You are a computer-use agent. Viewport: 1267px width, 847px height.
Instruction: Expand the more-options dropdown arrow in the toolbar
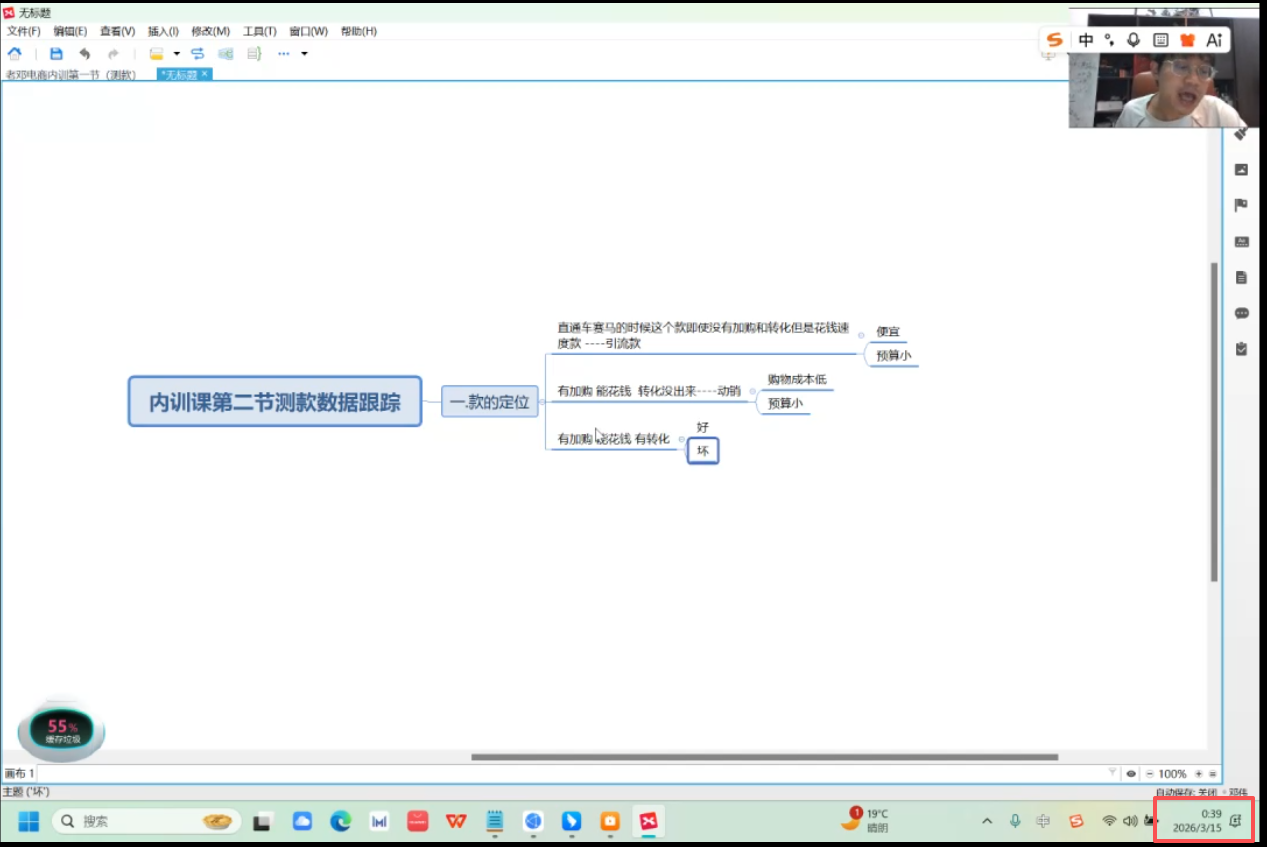pyautogui.click(x=304, y=54)
